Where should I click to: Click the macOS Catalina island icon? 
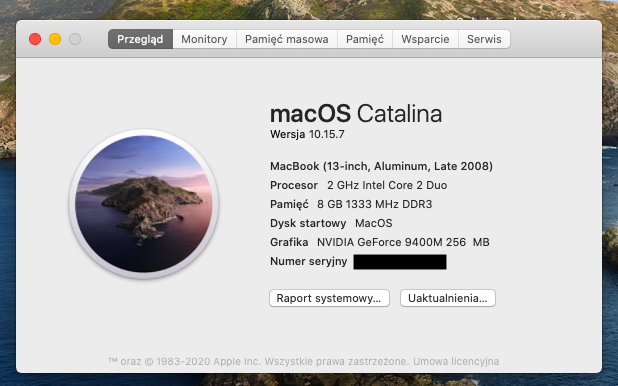click(144, 204)
